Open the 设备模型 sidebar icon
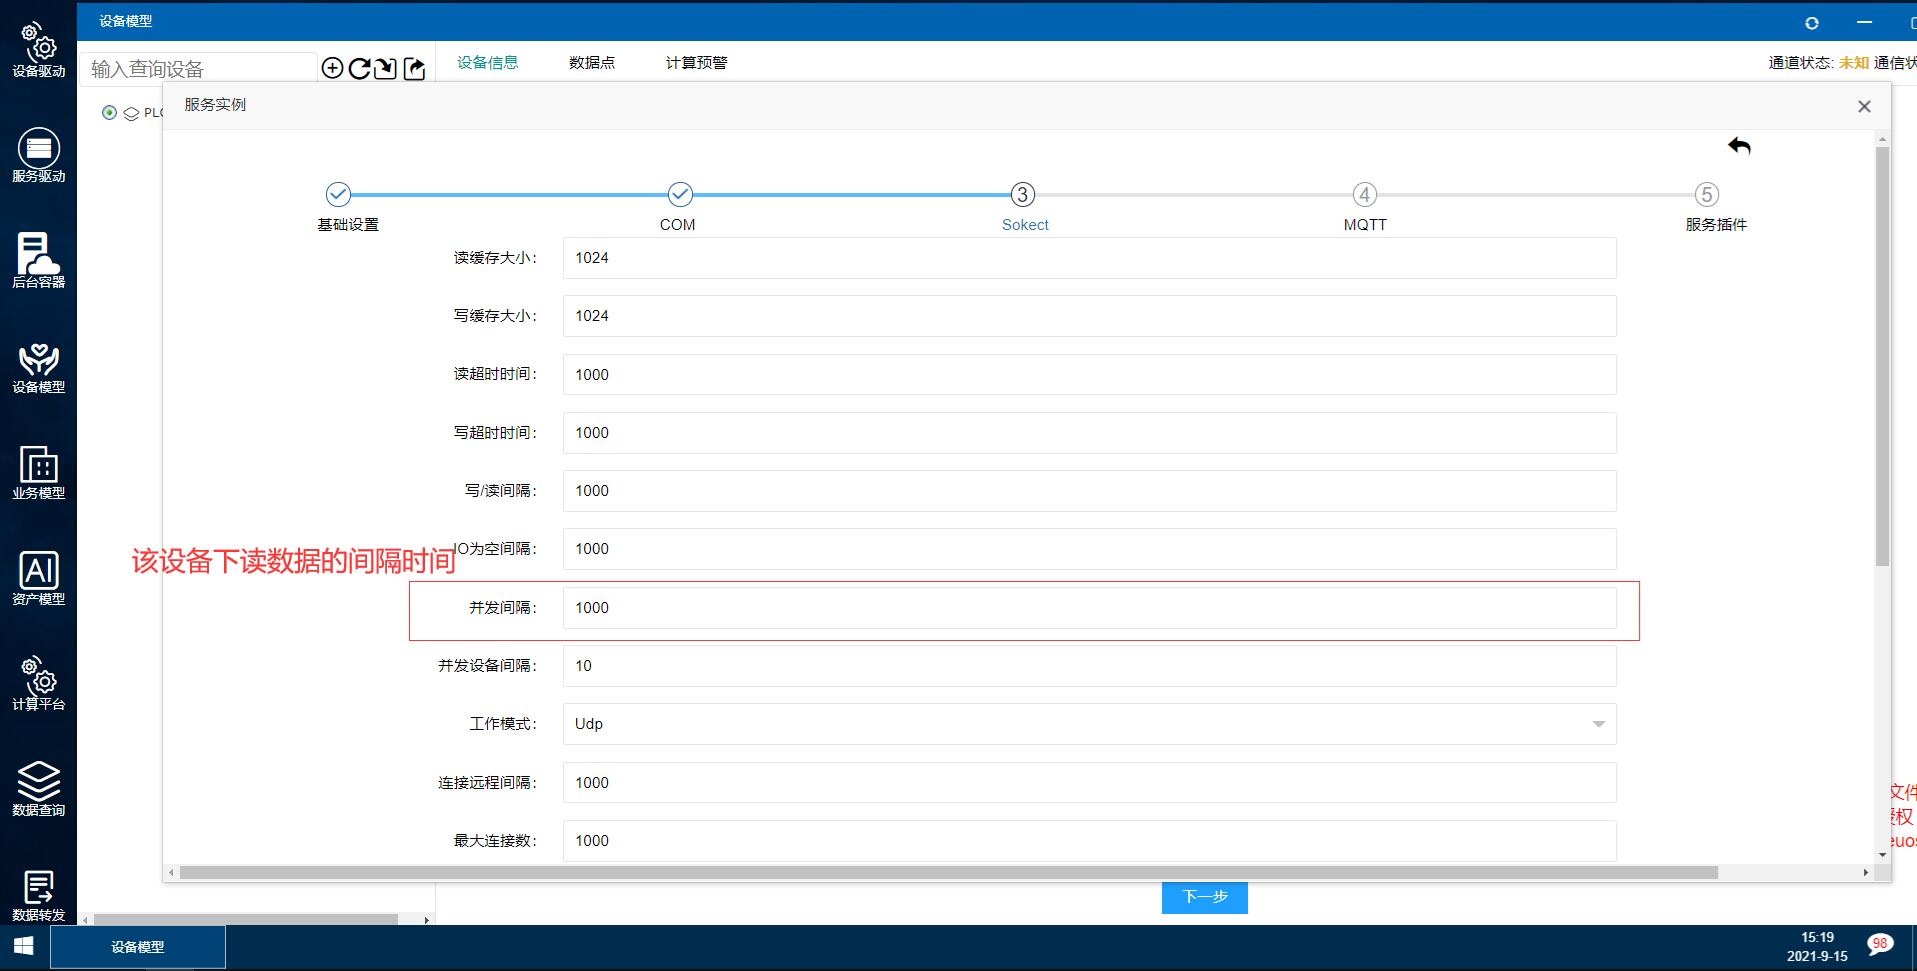 click(38, 367)
